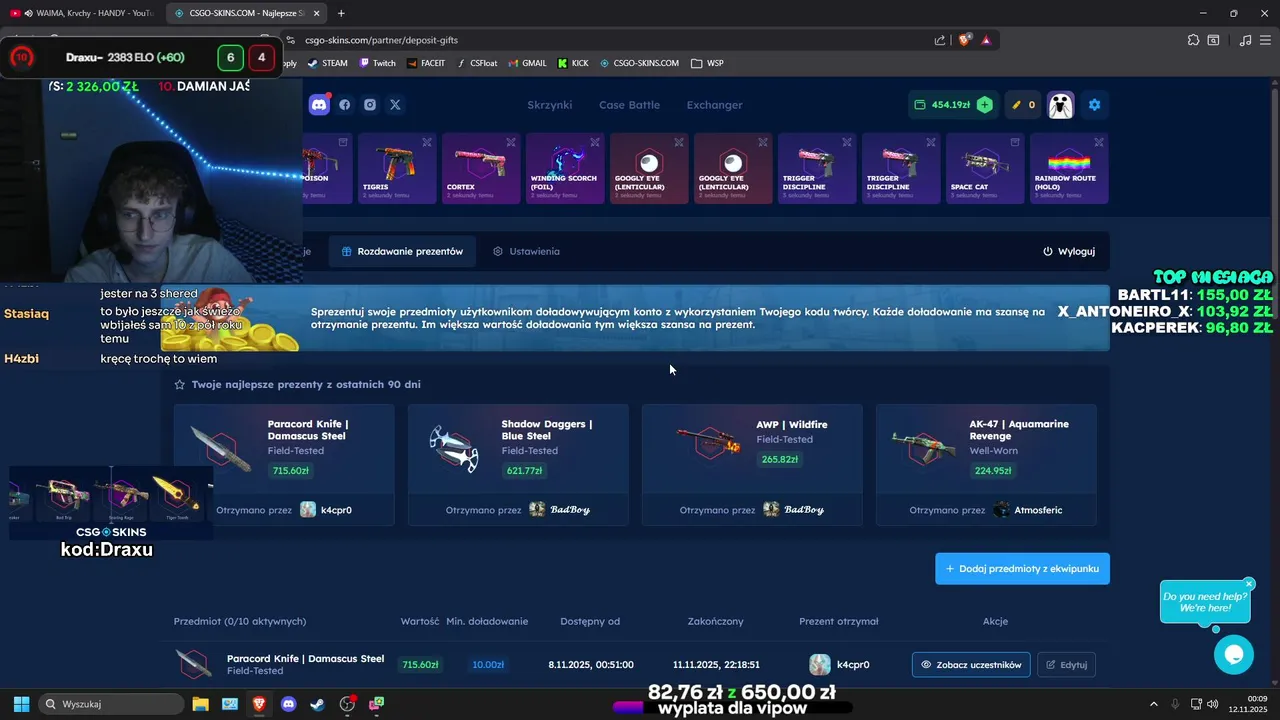Switch to the Rozdawanie prezentów tab
Image resolution: width=1280 pixels, height=720 pixels.
coord(402,251)
